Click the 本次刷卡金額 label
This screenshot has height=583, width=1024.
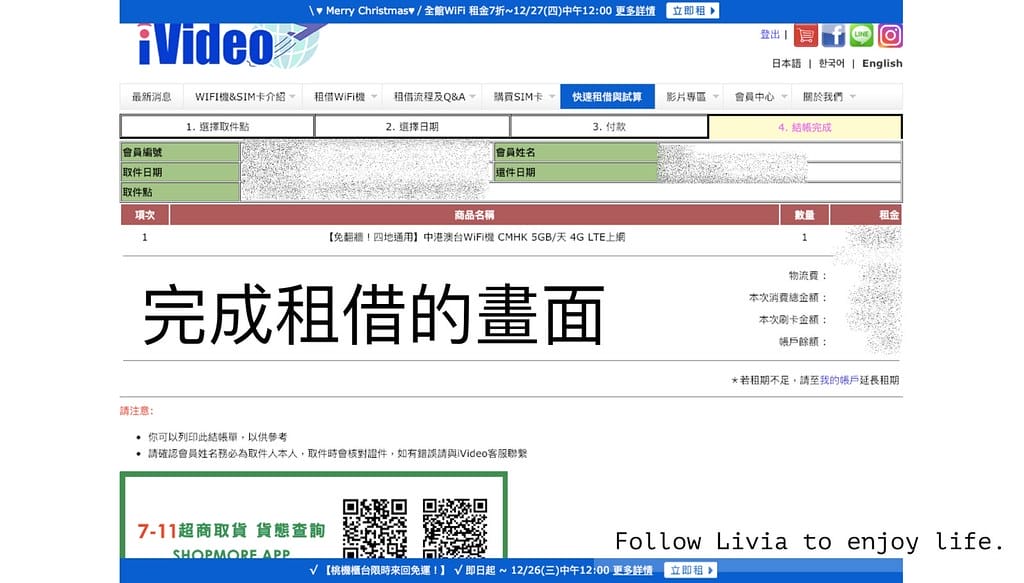click(x=793, y=320)
